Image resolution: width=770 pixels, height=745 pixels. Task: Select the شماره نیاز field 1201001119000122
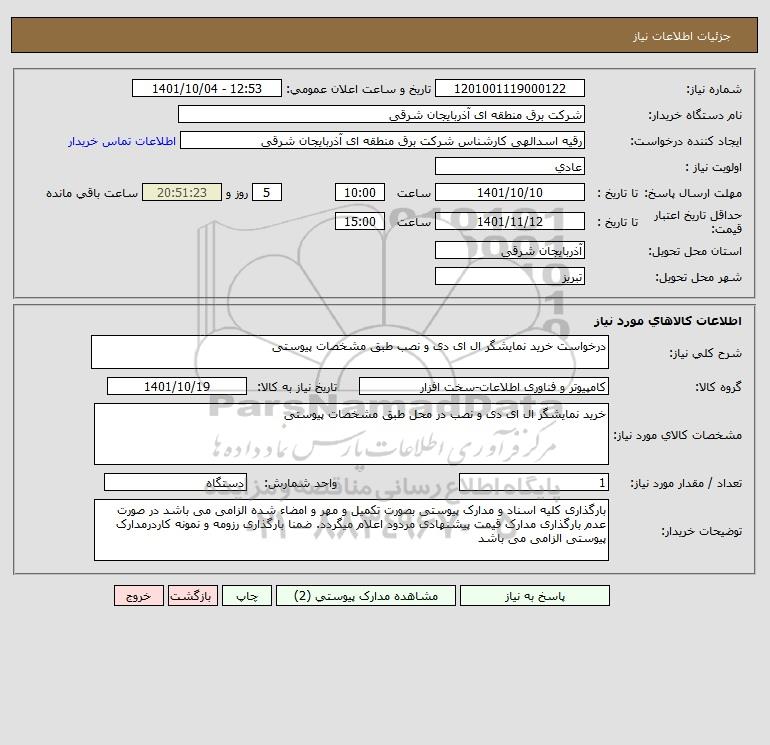pyautogui.click(x=510, y=88)
